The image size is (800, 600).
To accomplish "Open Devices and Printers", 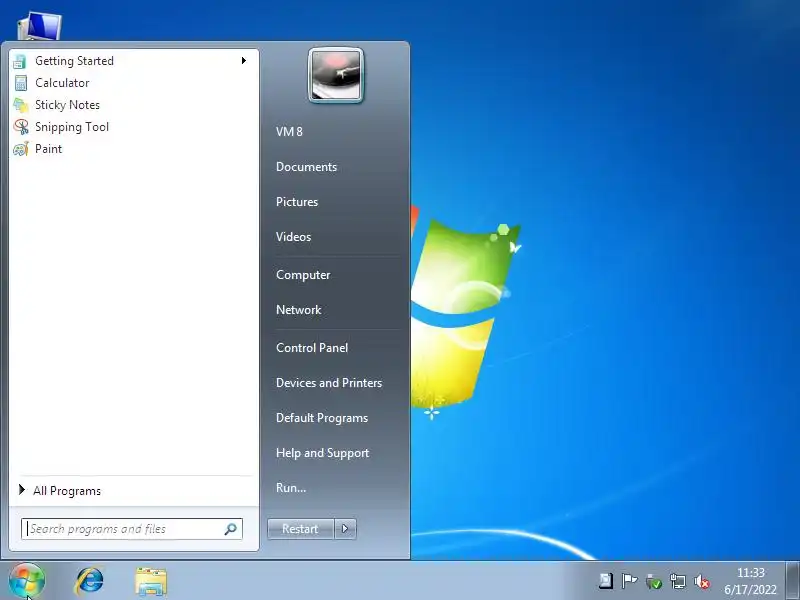I will 329,383.
